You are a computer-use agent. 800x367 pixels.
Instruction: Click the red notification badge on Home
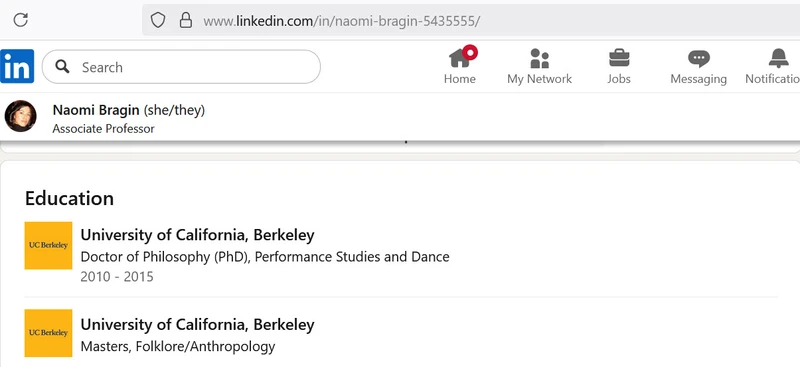click(470, 52)
